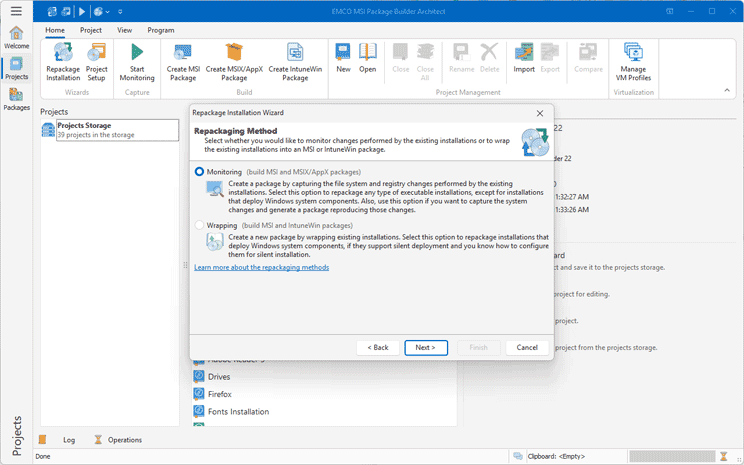Go to Packages in the left sidebar

click(16, 98)
